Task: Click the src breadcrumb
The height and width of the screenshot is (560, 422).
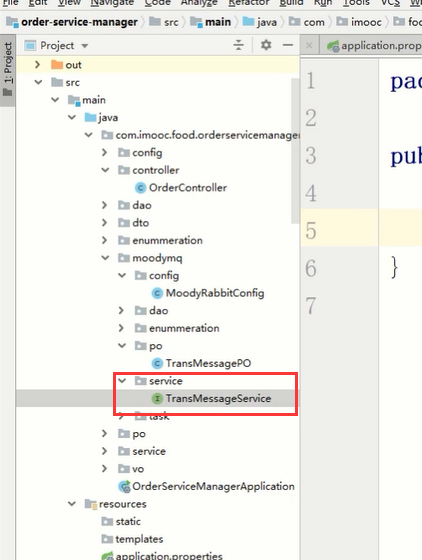Action: coord(164,22)
